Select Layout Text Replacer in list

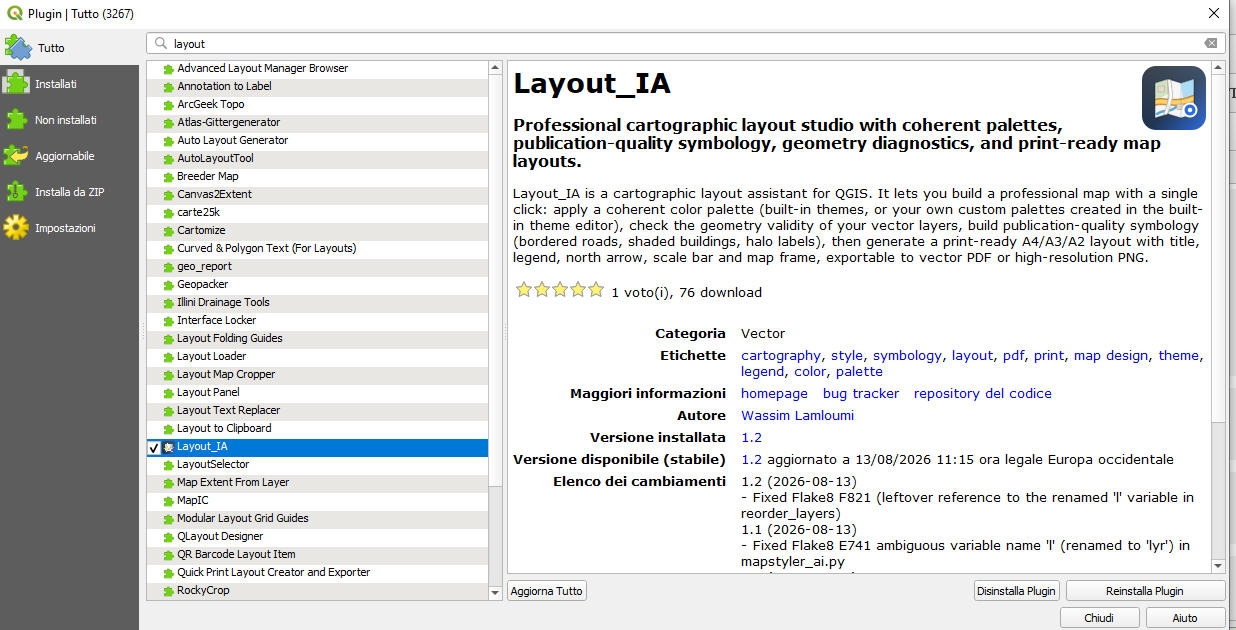click(318, 410)
